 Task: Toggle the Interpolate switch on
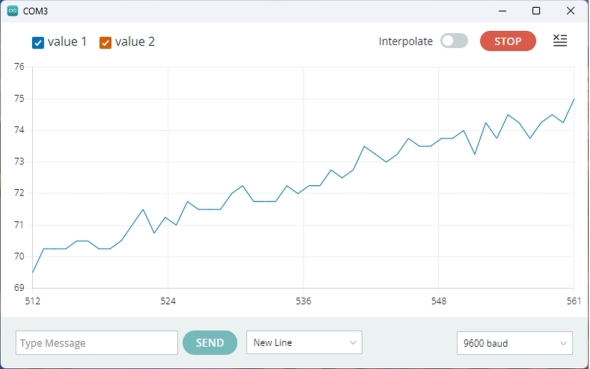pyautogui.click(x=454, y=41)
